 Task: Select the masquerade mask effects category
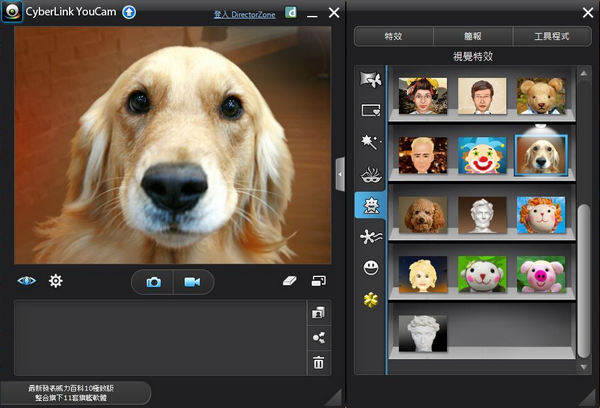coord(371,175)
